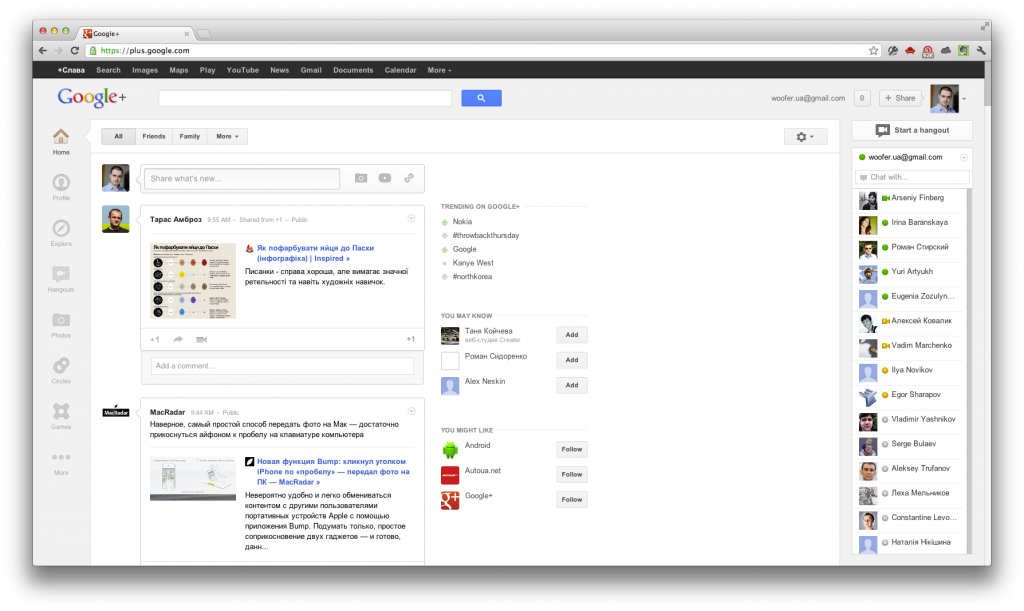The width and height of the screenshot is (1024, 611).
Task: Open the Android page icon
Action: point(450,449)
